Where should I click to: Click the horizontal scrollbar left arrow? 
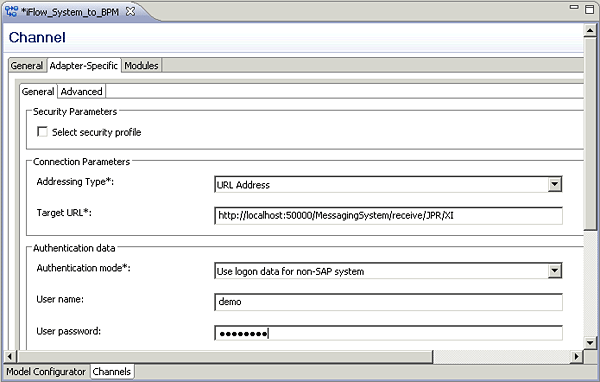click(x=10, y=357)
